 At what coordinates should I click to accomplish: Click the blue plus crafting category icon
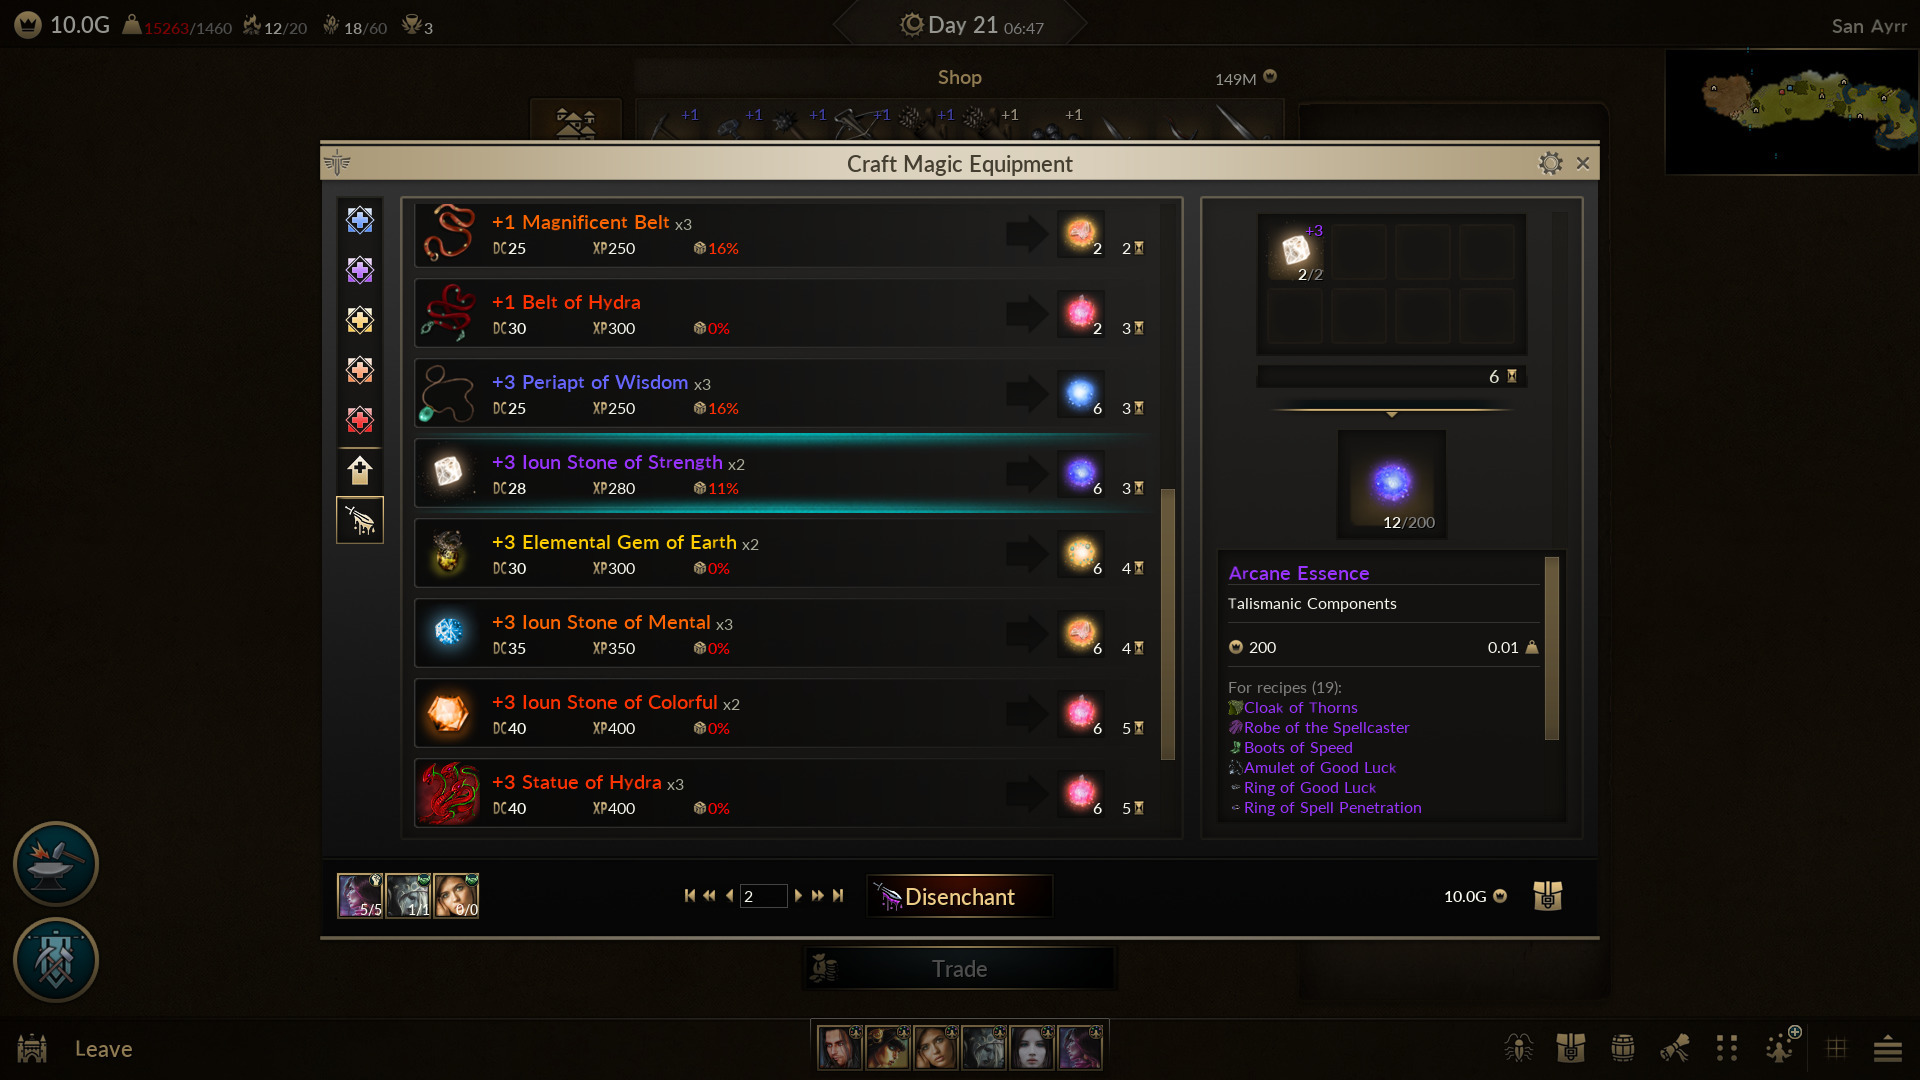360,220
